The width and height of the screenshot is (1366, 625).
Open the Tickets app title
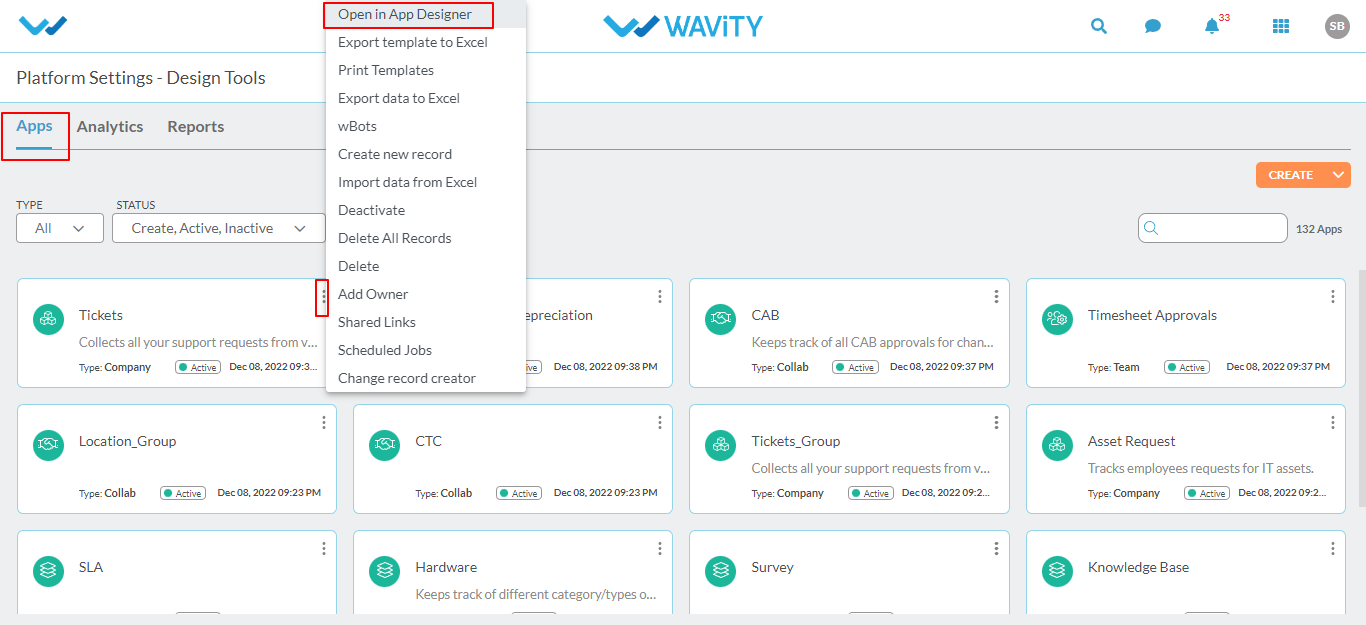[101, 315]
